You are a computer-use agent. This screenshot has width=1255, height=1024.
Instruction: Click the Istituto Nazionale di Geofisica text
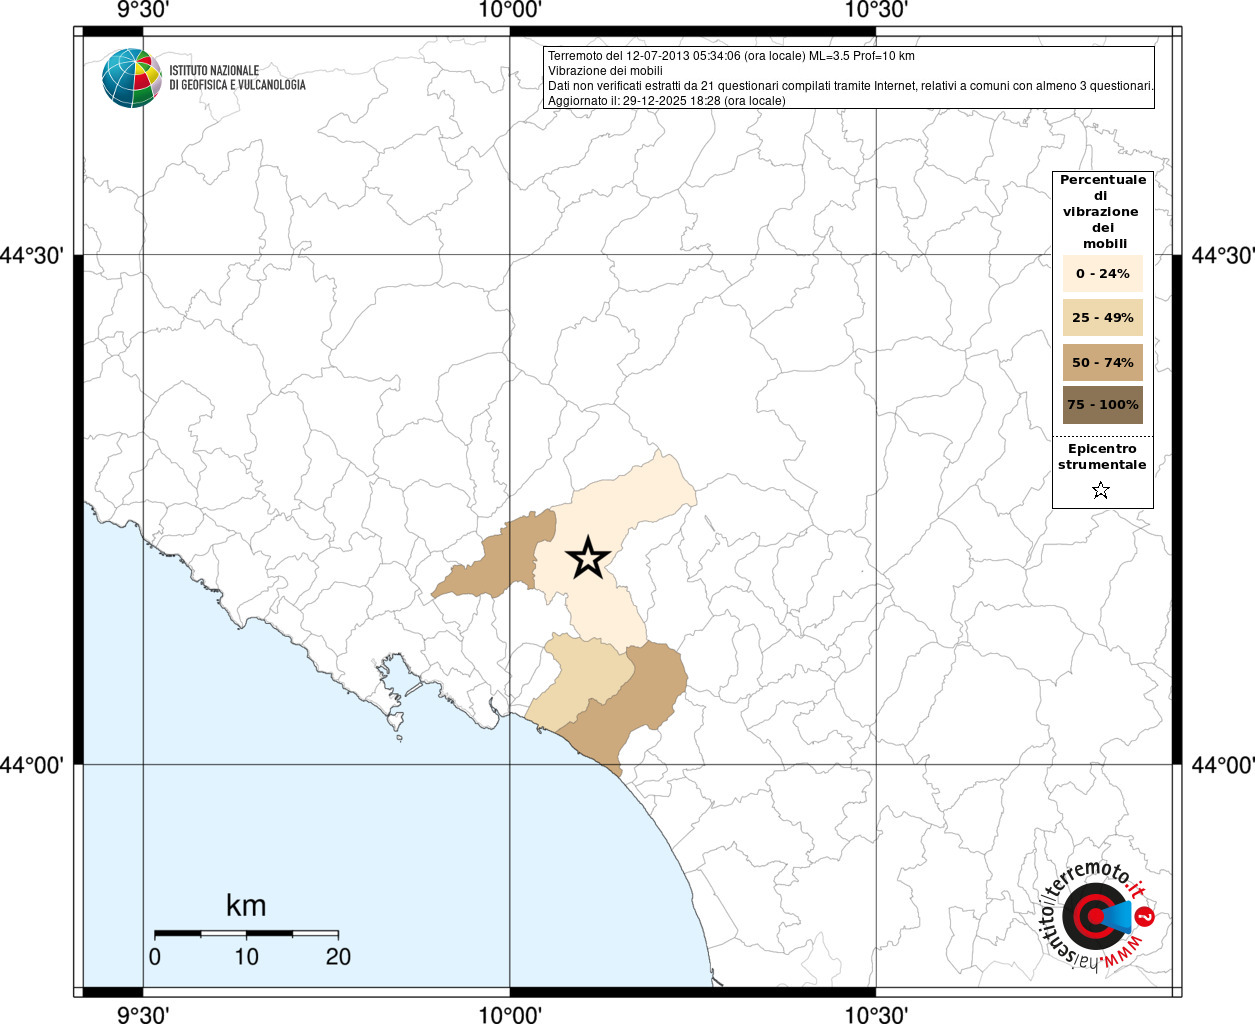click(237, 78)
